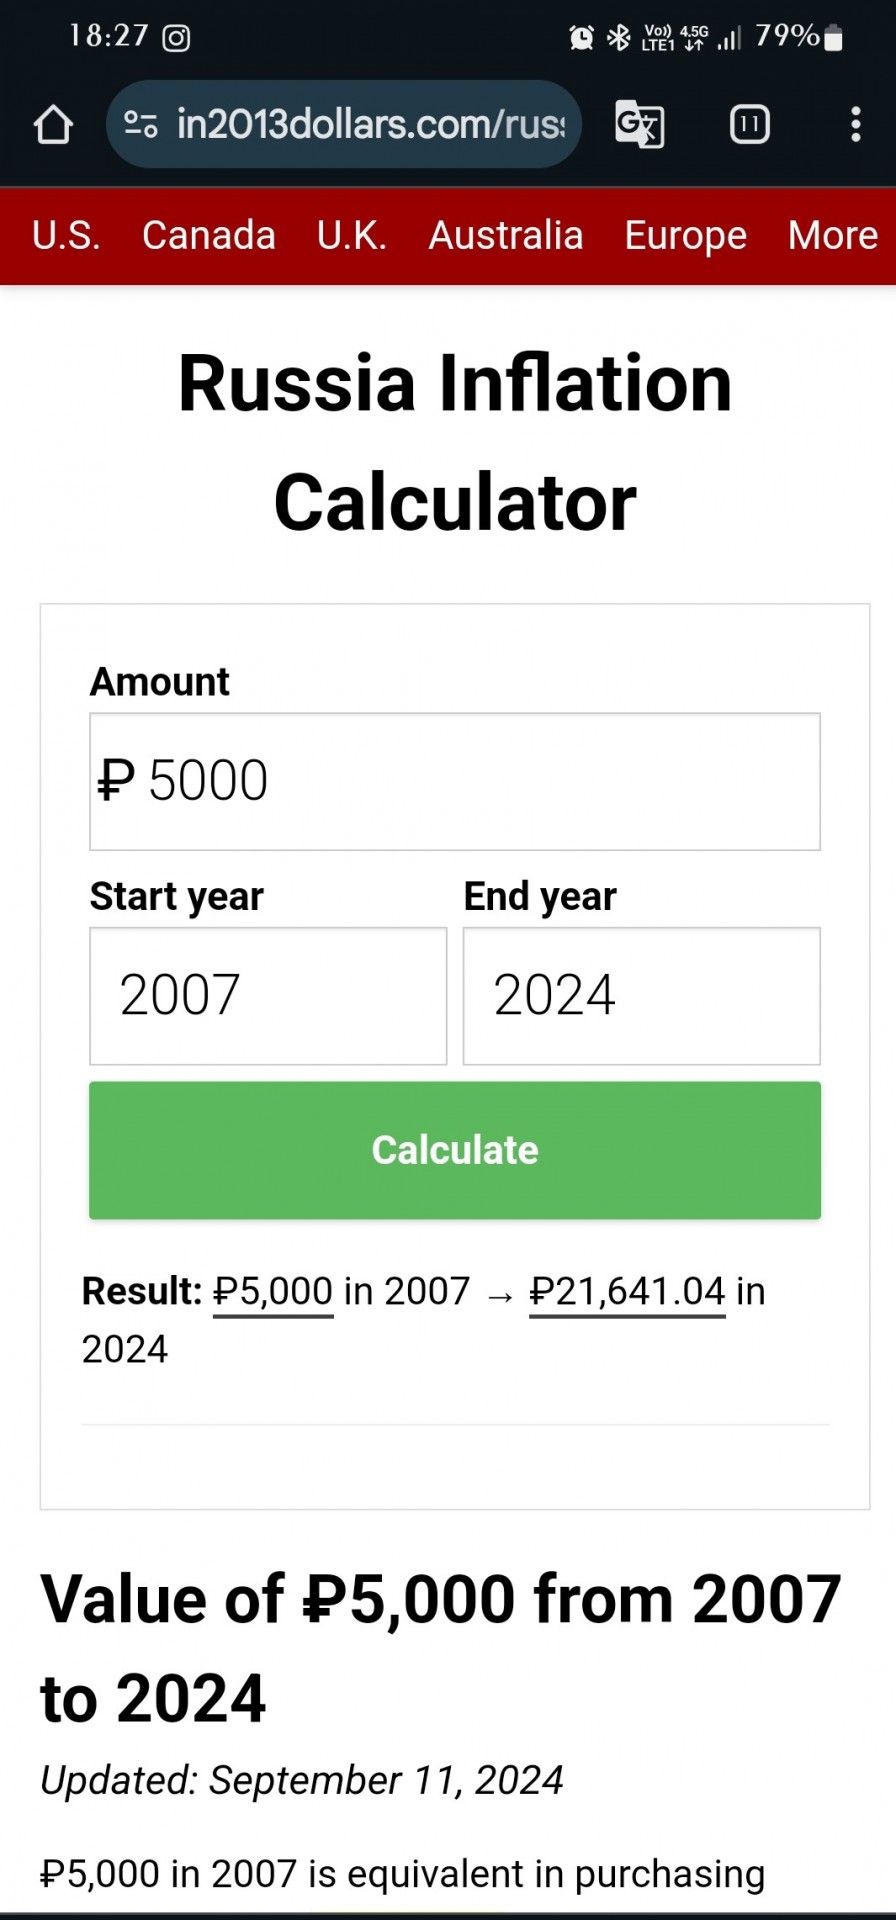
Task: Click the green Calculate button
Action: click(455, 1150)
